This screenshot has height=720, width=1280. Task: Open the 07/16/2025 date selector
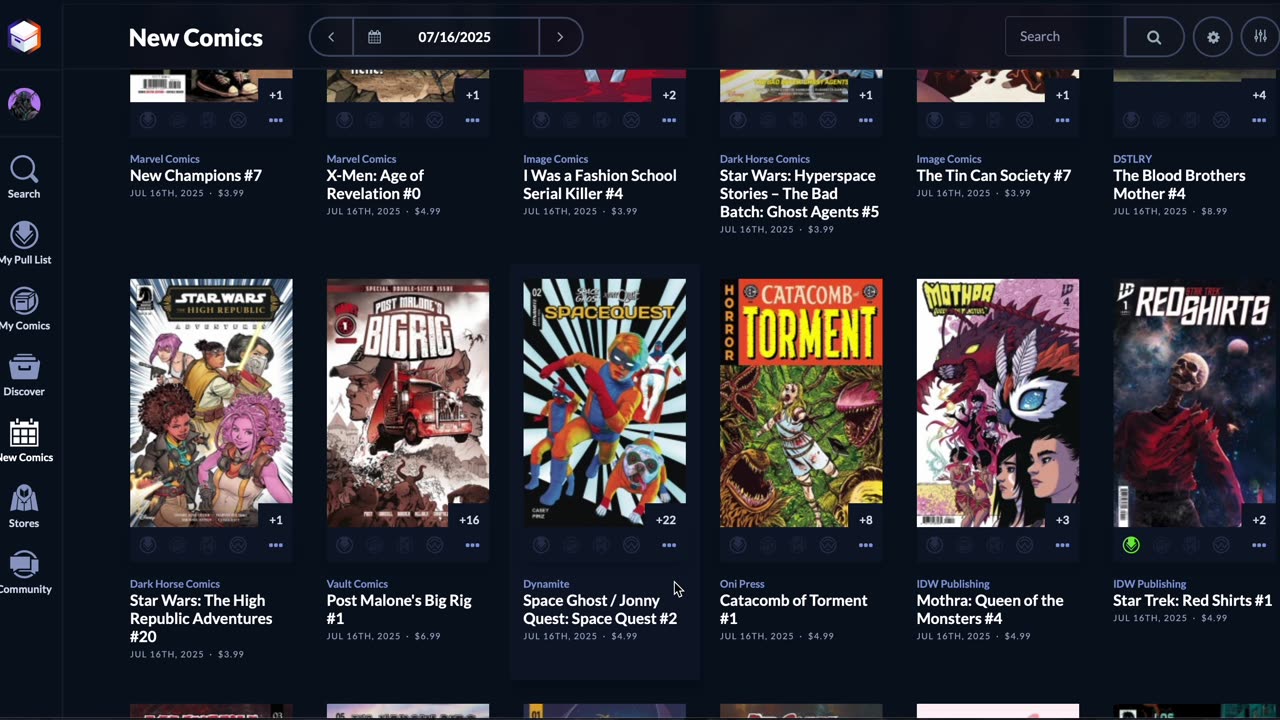(x=446, y=37)
